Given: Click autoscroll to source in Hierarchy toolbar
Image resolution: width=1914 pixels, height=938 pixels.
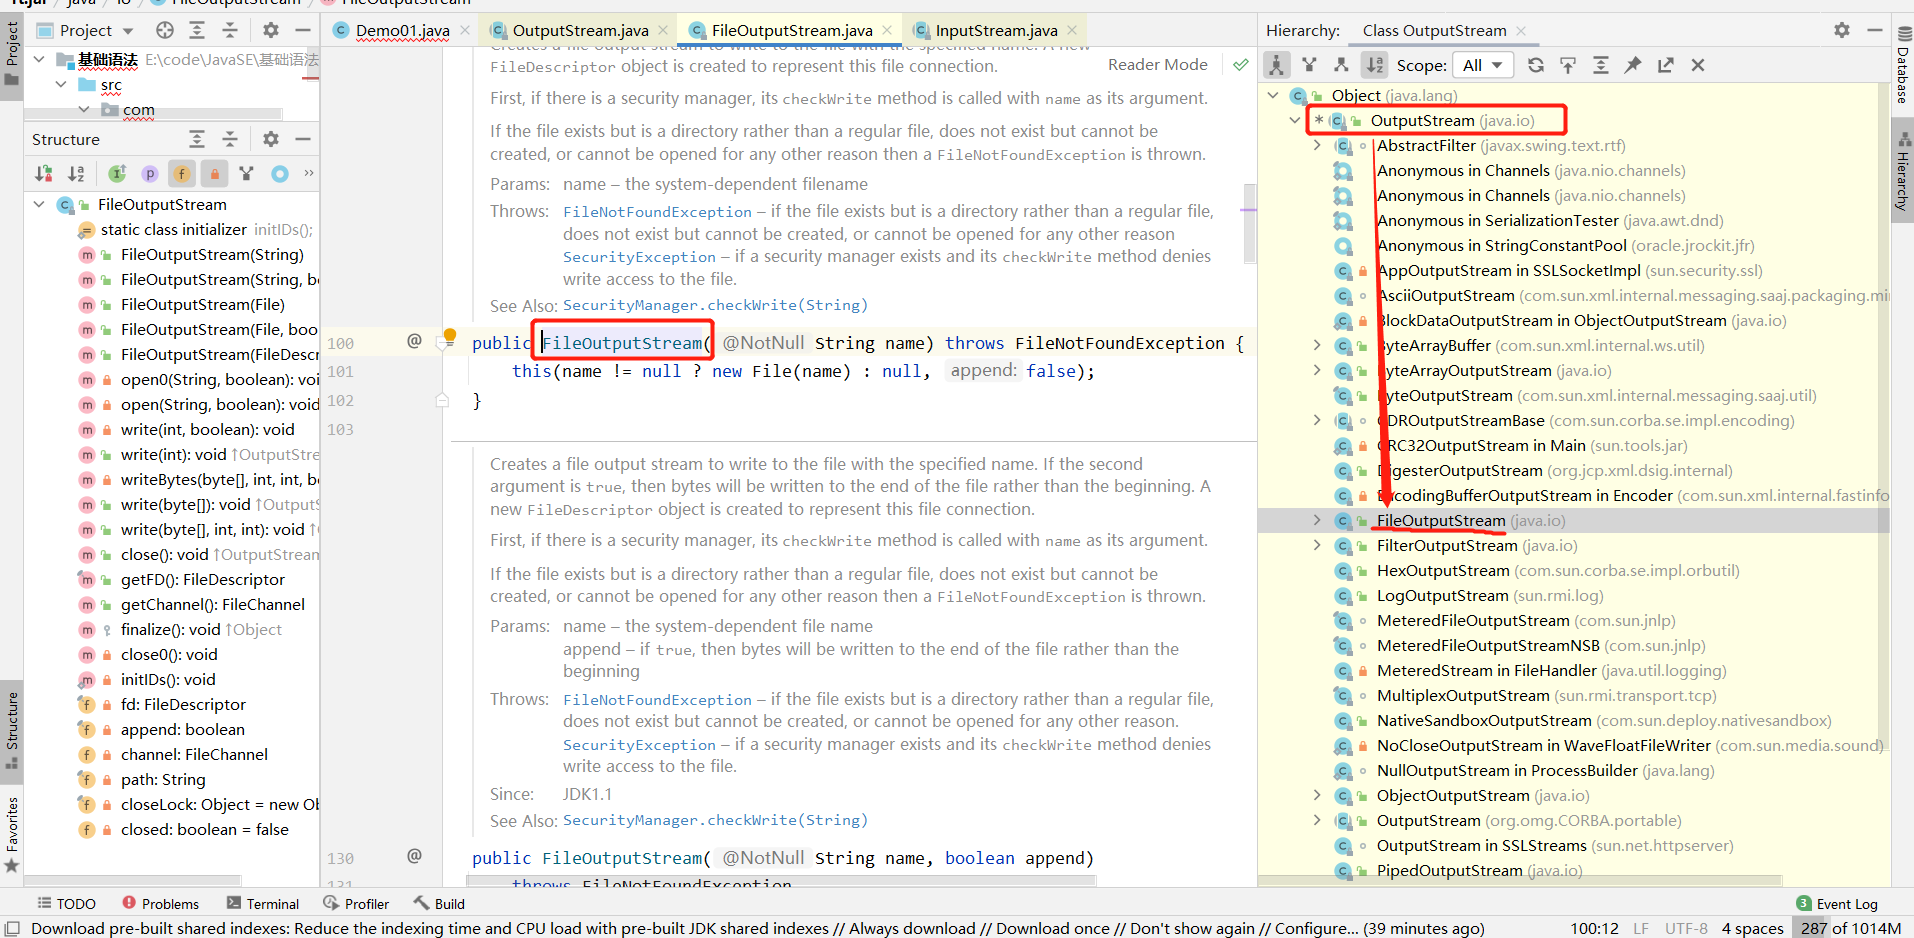Looking at the screenshot, I should [1568, 65].
